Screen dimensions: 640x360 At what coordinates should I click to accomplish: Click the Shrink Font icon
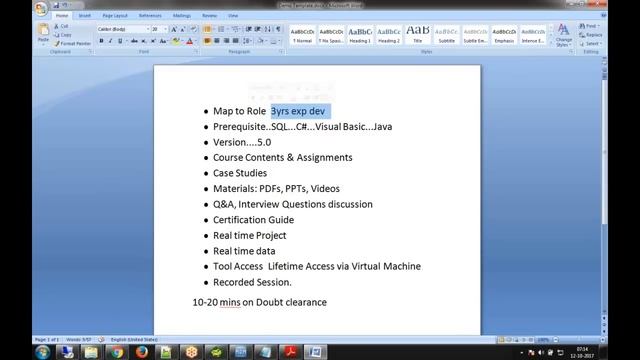click(183, 29)
